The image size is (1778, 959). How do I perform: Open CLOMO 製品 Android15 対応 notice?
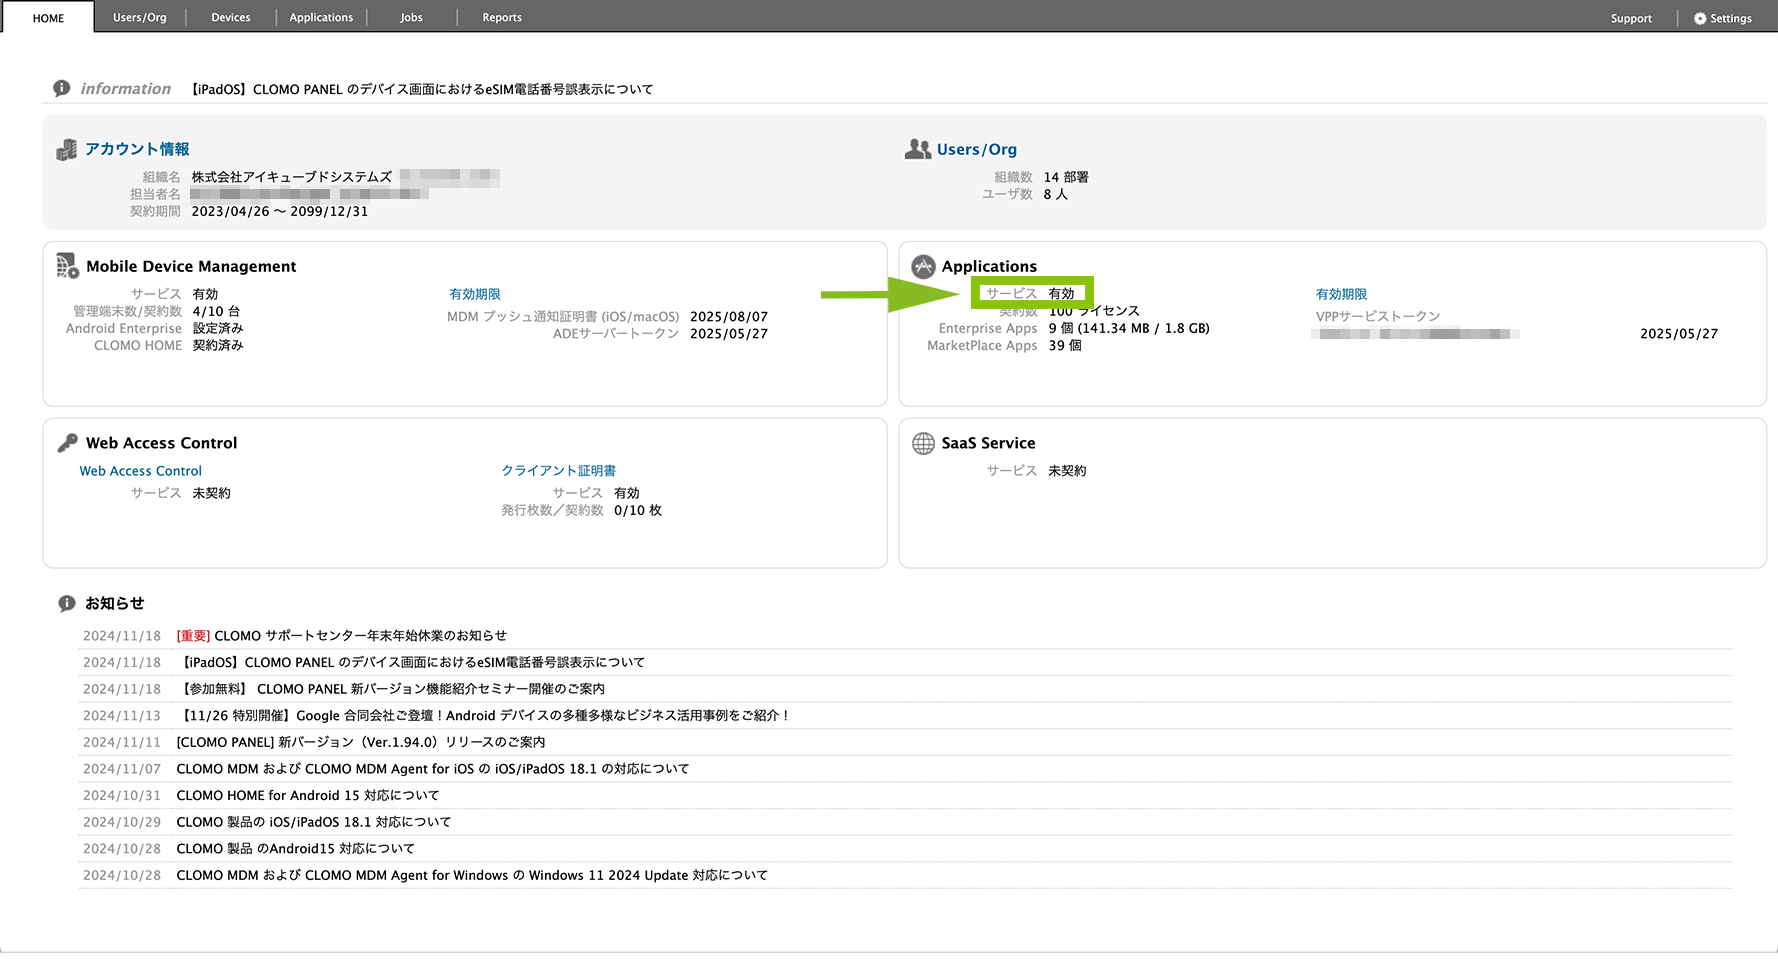295,848
